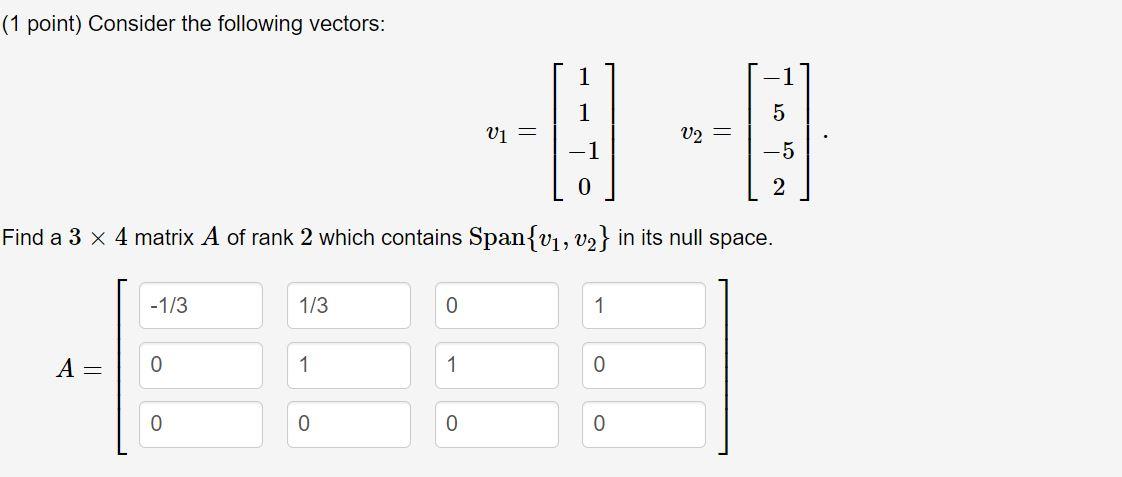Click row three, column four entry of A

[x=643, y=424]
